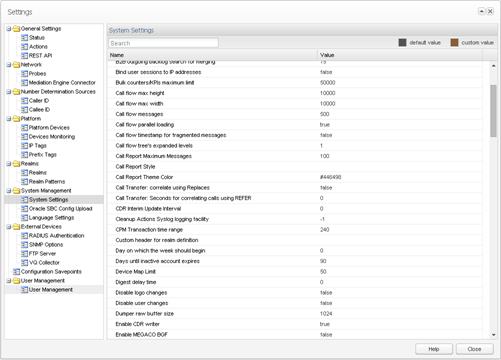501x360 pixels.
Task: Collapse the Realms folder node
Action: click(x=9, y=164)
